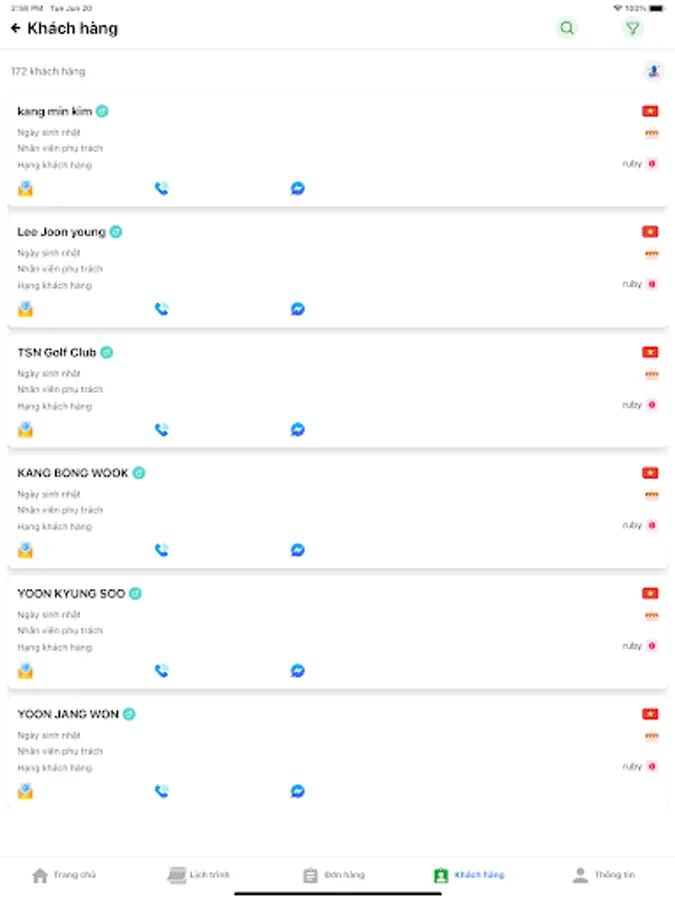The width and height of the screenshot is (675, 900).
Task: Open customer search
Action: click(x=567, y=28)
